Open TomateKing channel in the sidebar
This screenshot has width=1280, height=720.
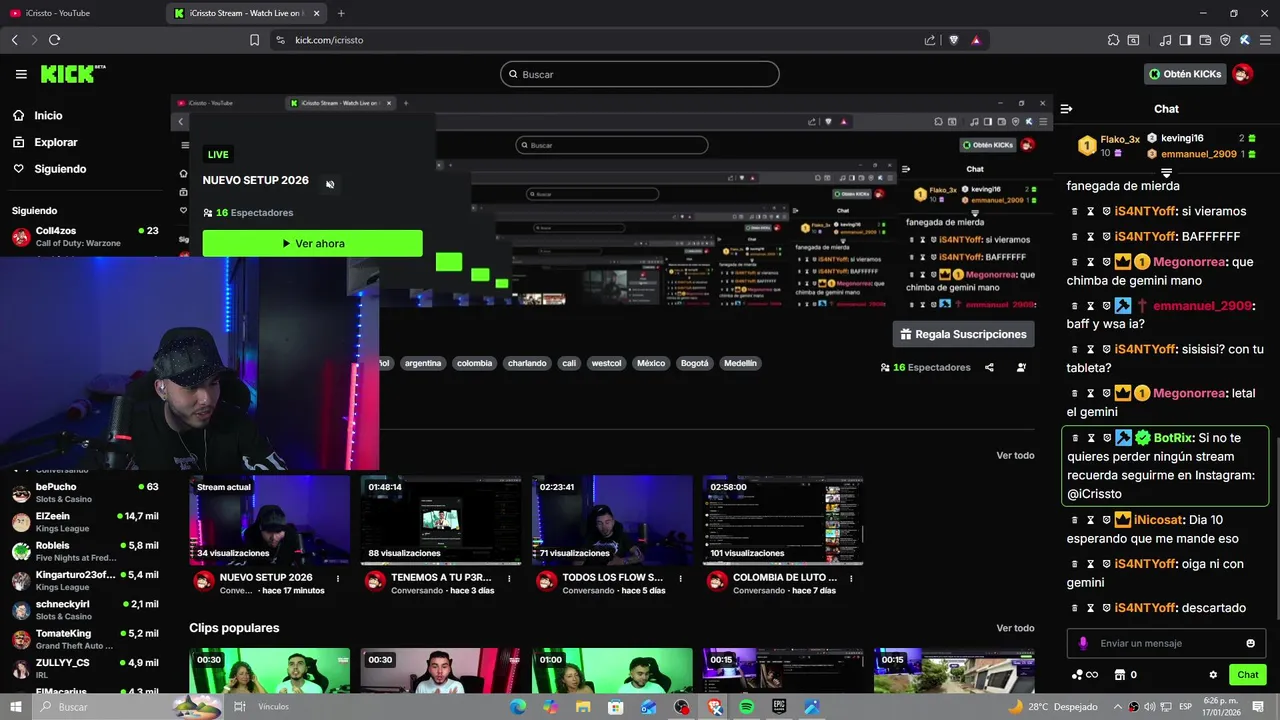[x=85, y=639]
